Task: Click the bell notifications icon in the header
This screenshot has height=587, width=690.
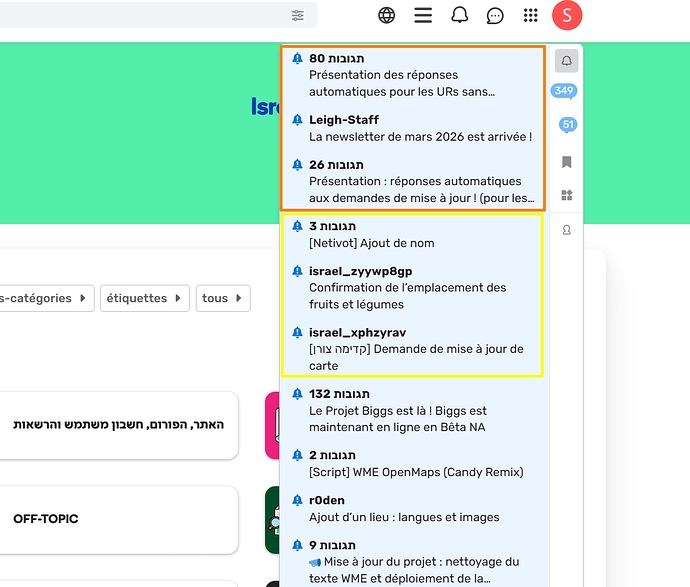Action: (459, 15)
